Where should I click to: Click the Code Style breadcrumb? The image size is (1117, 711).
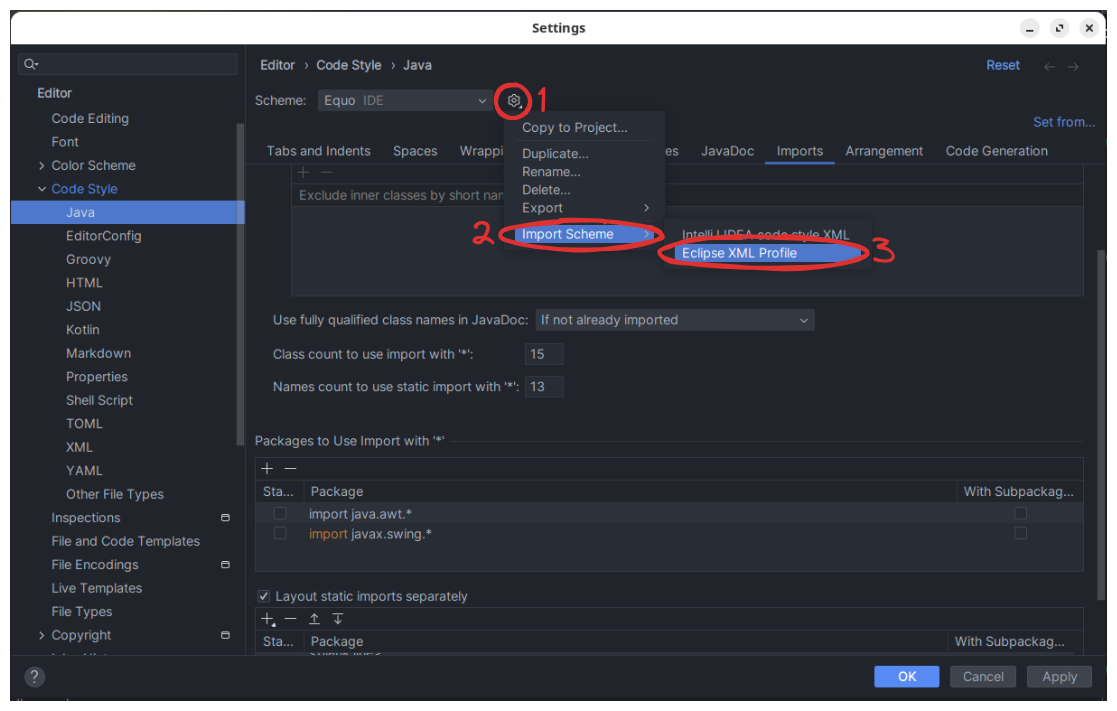click(x=348, y=66)
